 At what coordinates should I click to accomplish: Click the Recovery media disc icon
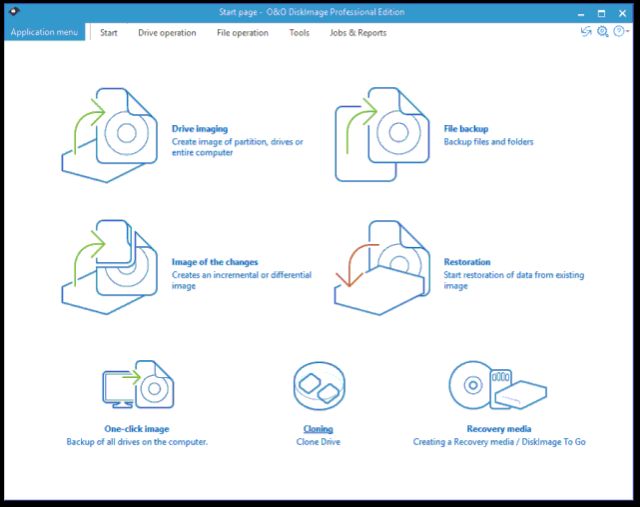pyautogui.click(x=498, y=385)
